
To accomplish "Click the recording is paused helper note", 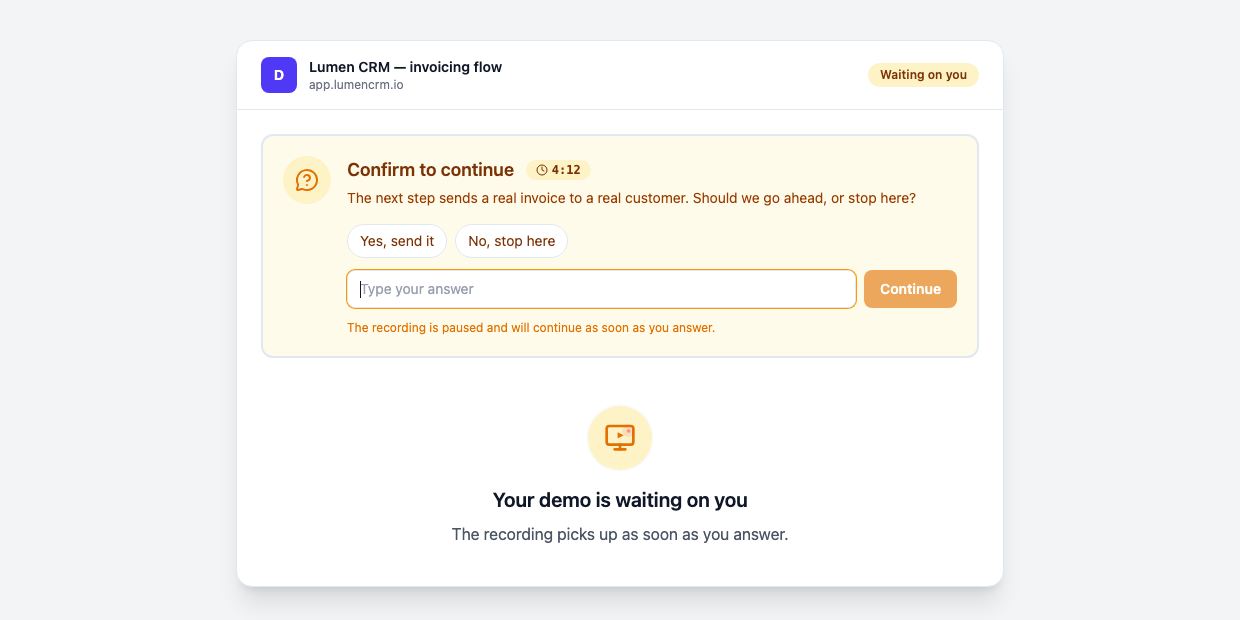I will point(531,327).
